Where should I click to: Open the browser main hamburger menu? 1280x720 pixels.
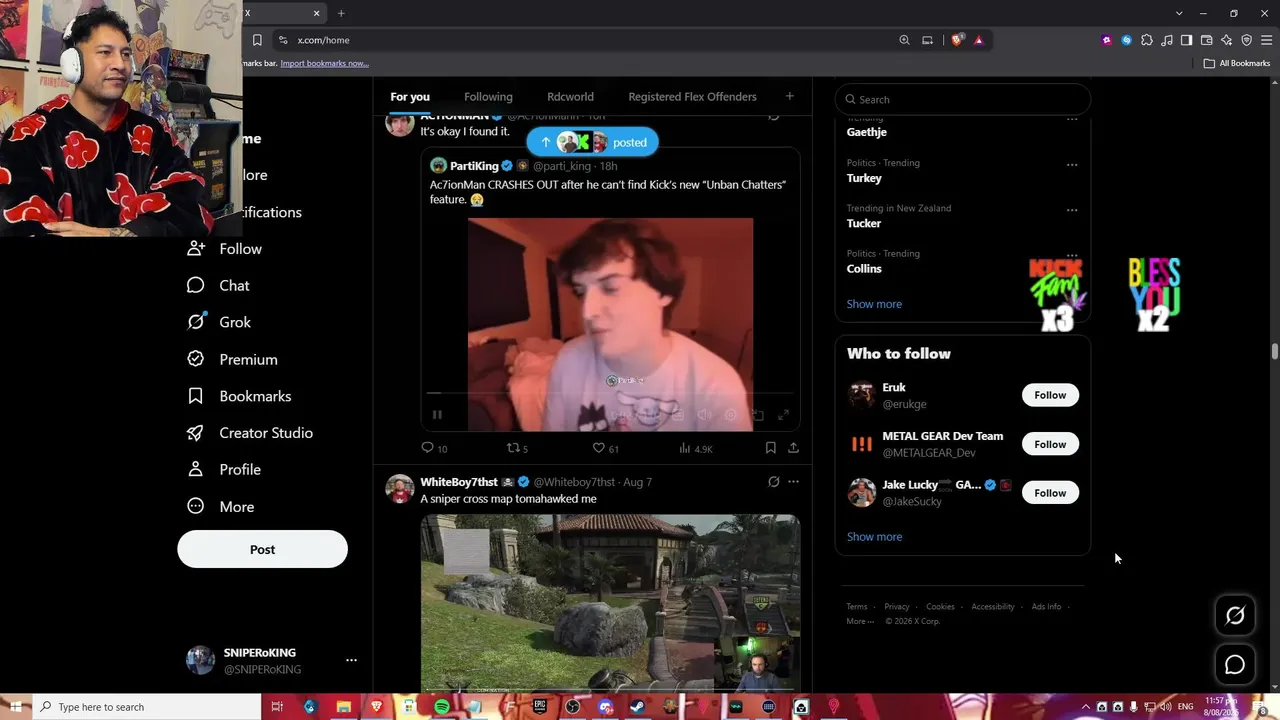1266,40
